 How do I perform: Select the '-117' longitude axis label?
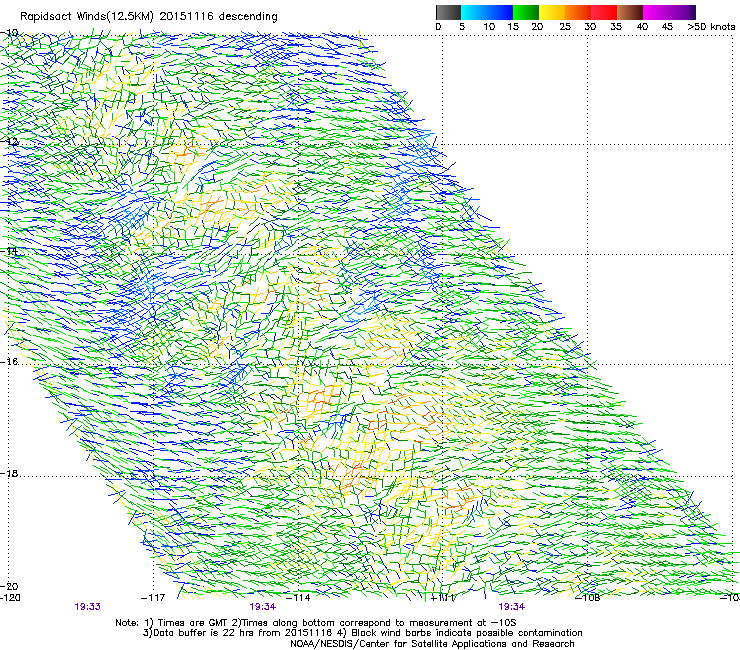(x=153, y=598)
